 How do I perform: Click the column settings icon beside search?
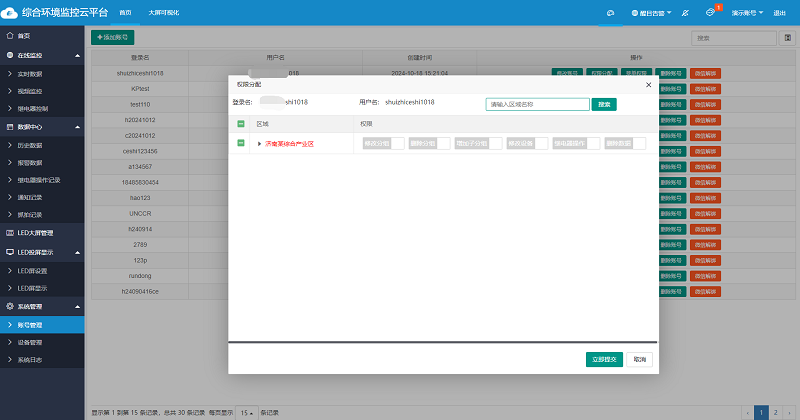pyautogui.click(x=787, y=37)
